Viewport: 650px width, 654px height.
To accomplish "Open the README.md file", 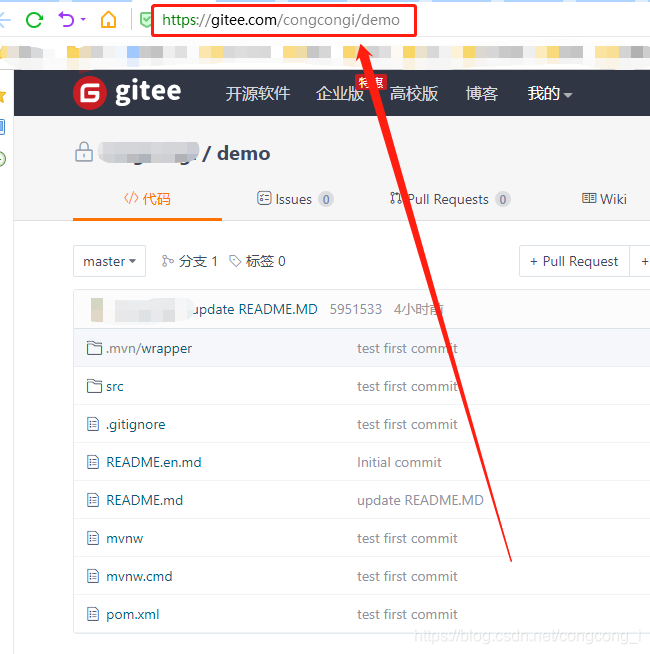I will (144, 500).
